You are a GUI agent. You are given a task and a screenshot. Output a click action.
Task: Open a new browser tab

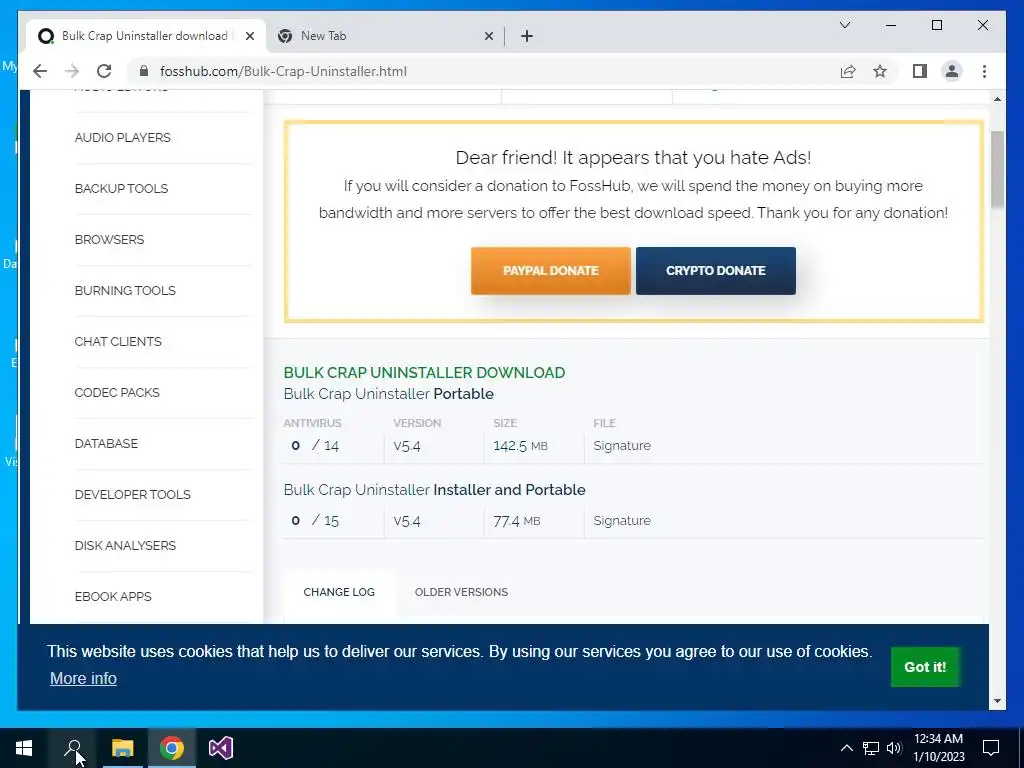[527, 36]
